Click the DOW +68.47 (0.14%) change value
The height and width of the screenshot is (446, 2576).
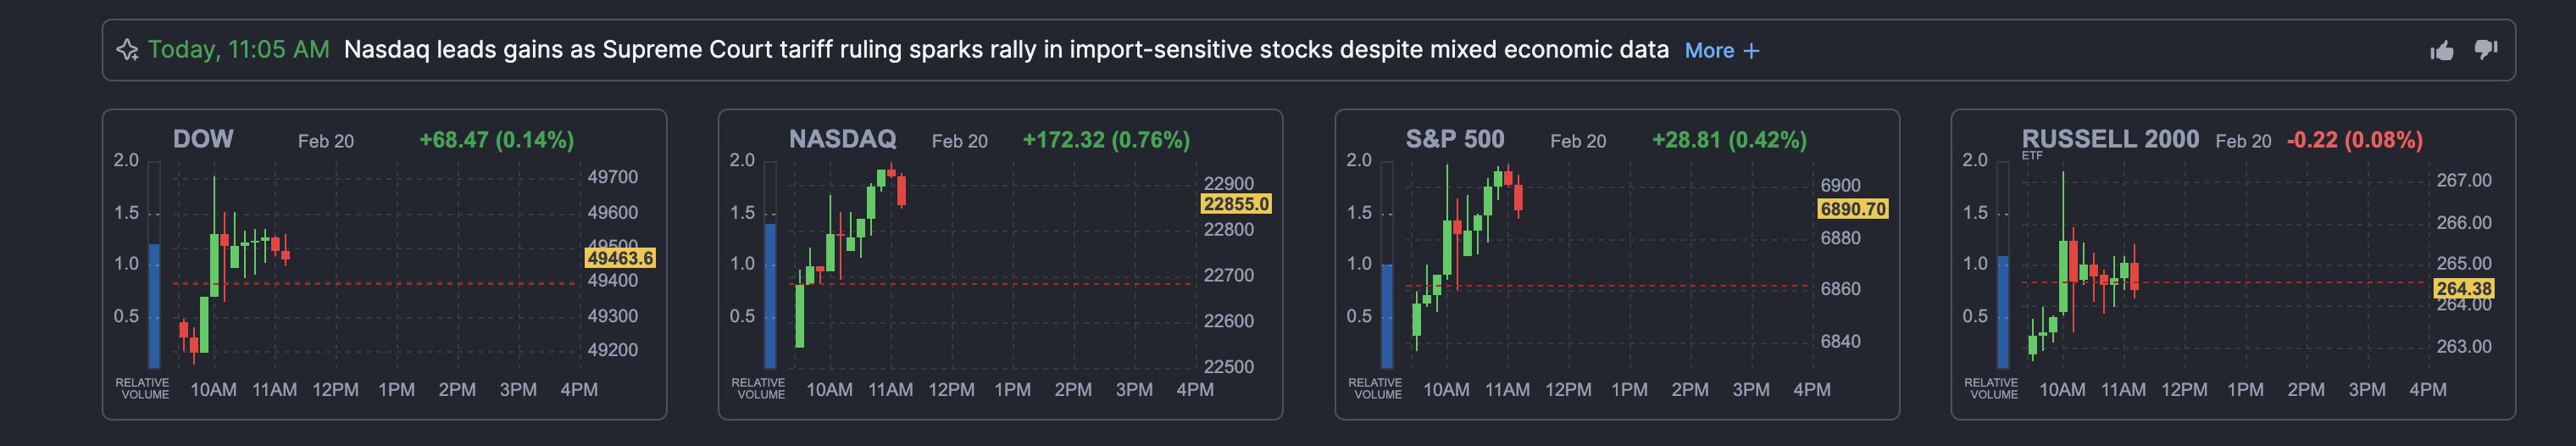(x=496, y=140)
